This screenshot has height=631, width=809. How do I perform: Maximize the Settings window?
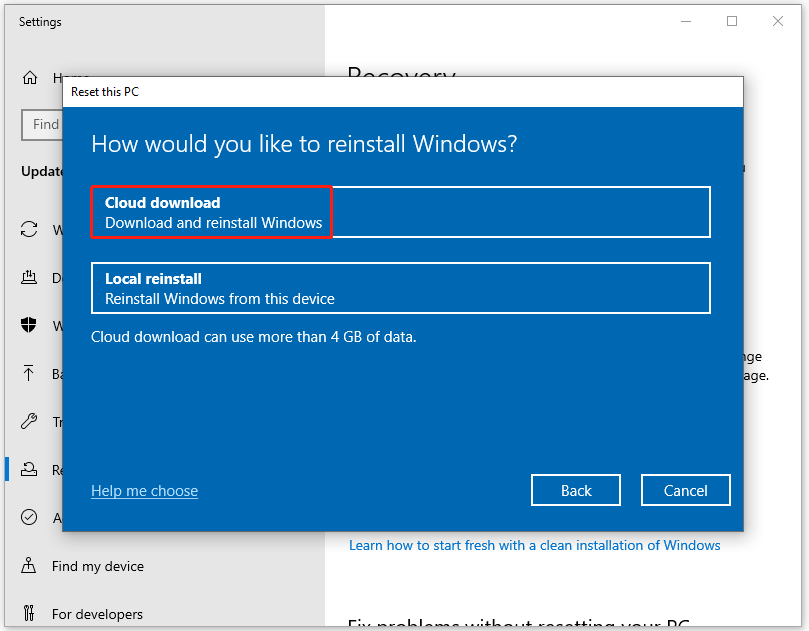pos(732,21)
